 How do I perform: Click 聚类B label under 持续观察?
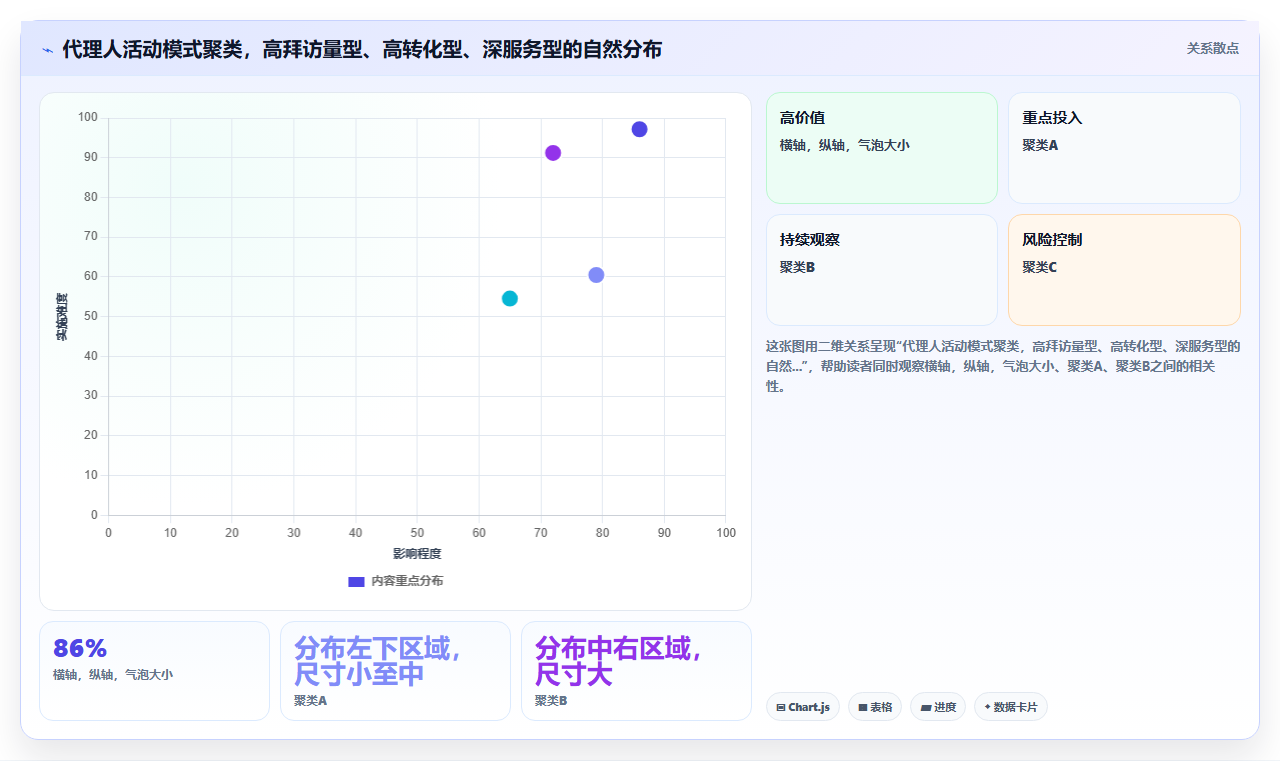tap(798, 267)
